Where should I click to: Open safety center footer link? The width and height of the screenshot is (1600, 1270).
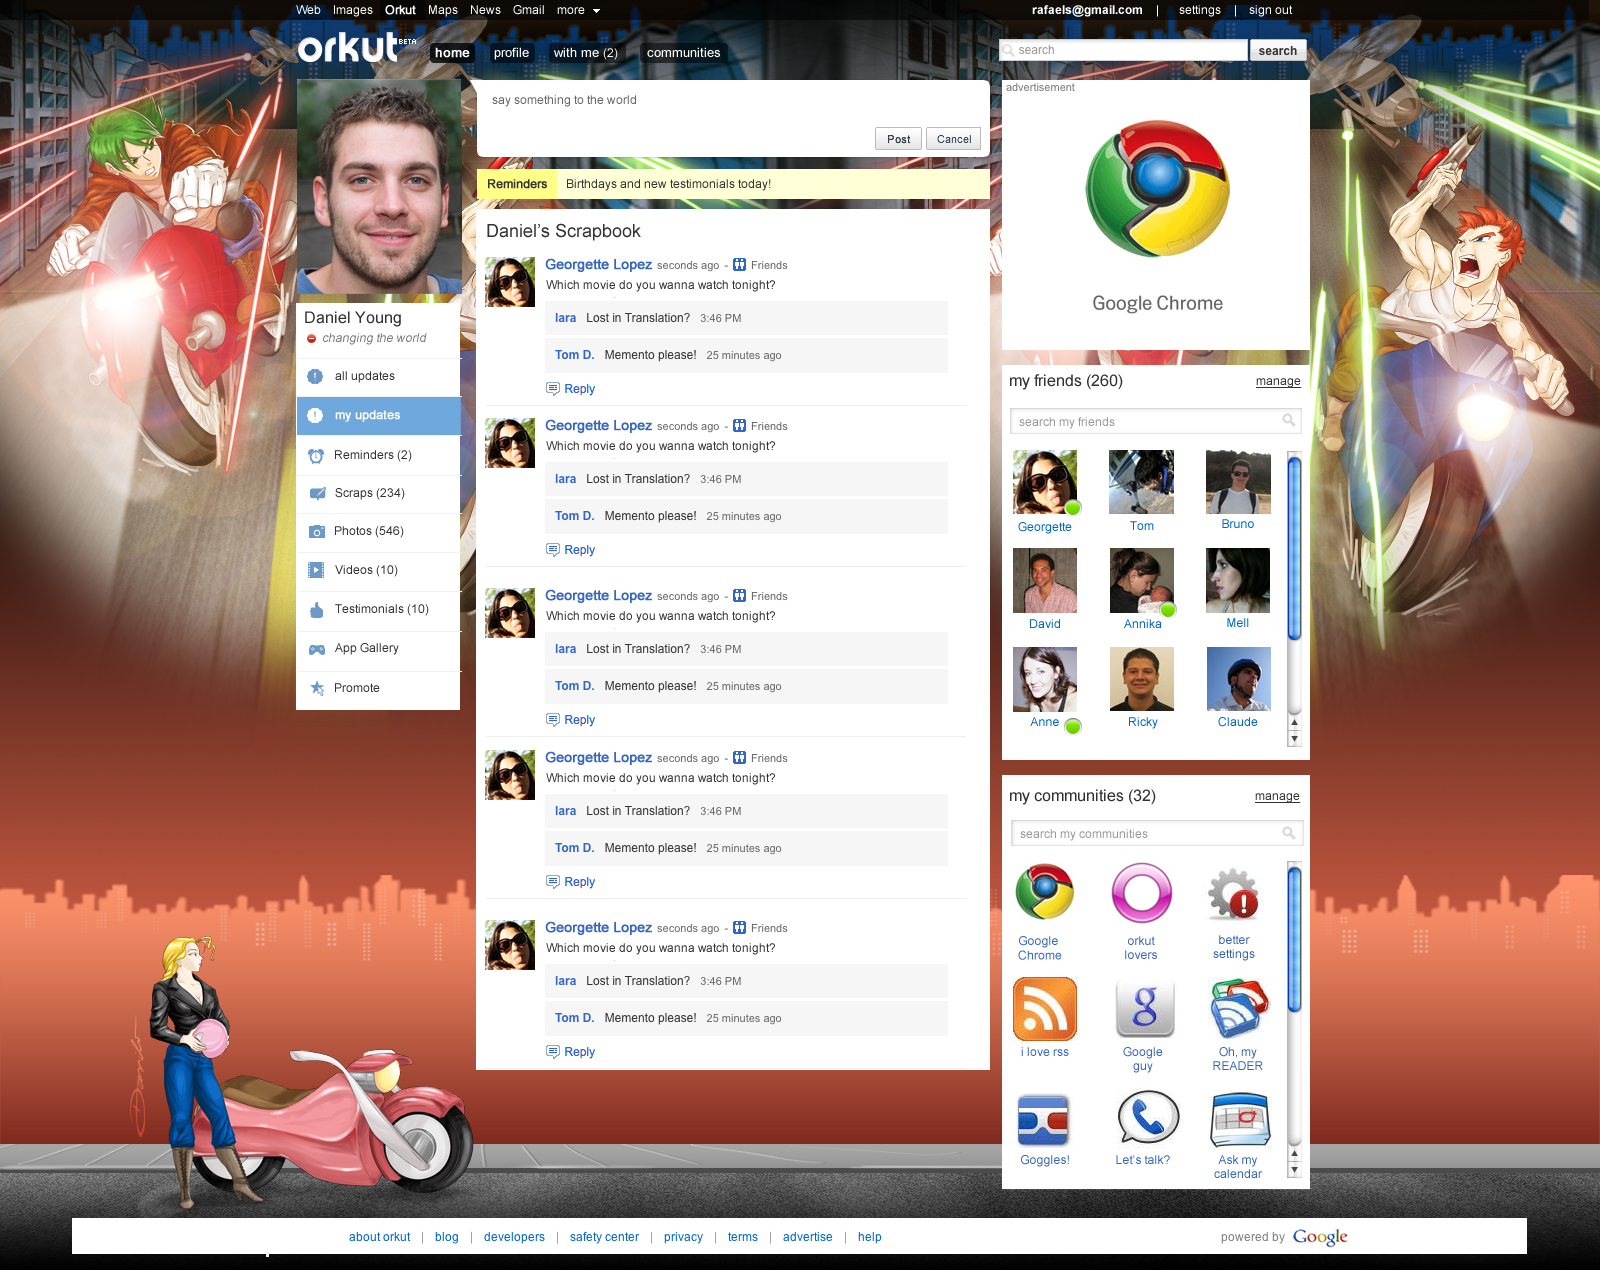(604, 1237)
